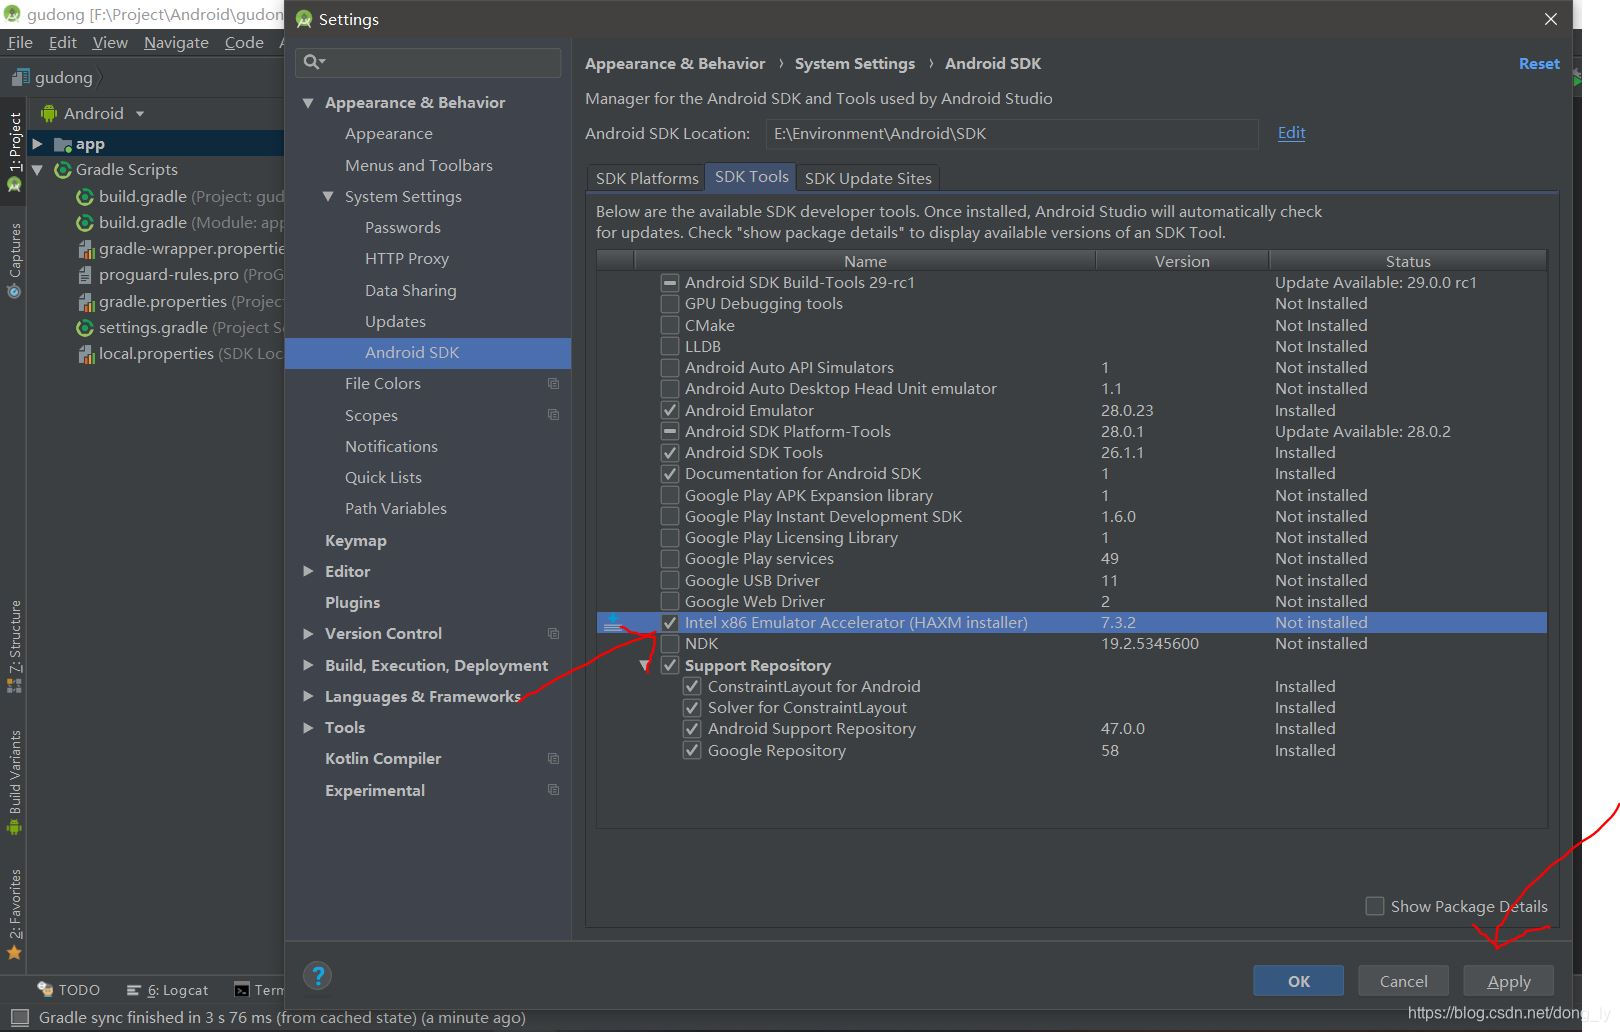
Task: Click the settings search input field
Action: (428, 62)
